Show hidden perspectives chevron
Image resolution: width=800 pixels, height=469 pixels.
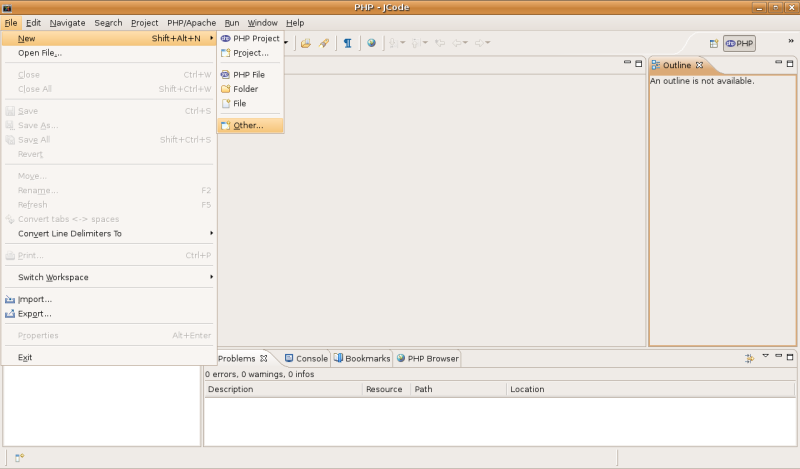[x=790, y=42]
